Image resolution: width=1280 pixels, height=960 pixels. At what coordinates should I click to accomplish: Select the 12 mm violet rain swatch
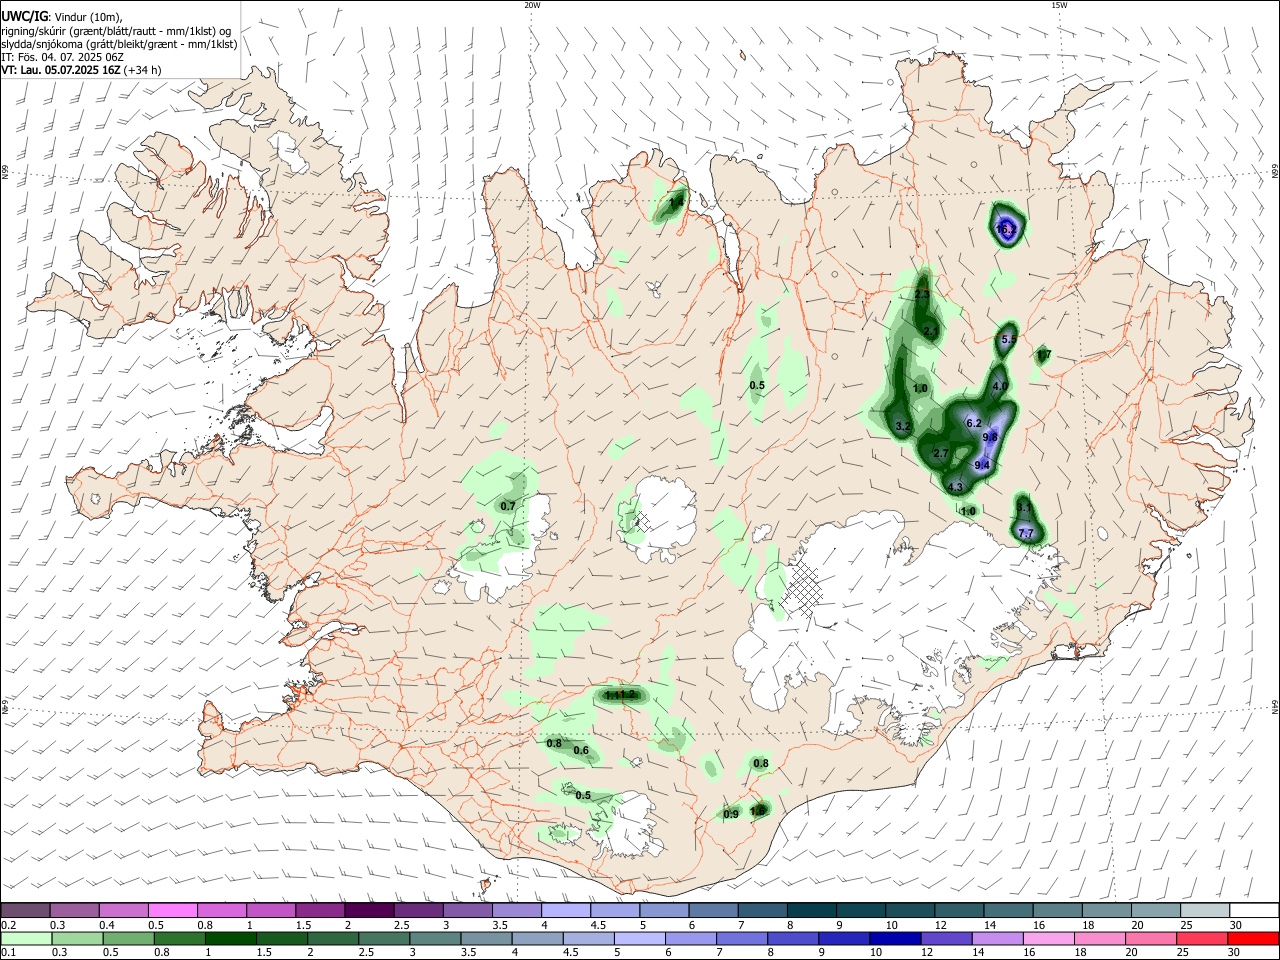click(x=947, y=939)
